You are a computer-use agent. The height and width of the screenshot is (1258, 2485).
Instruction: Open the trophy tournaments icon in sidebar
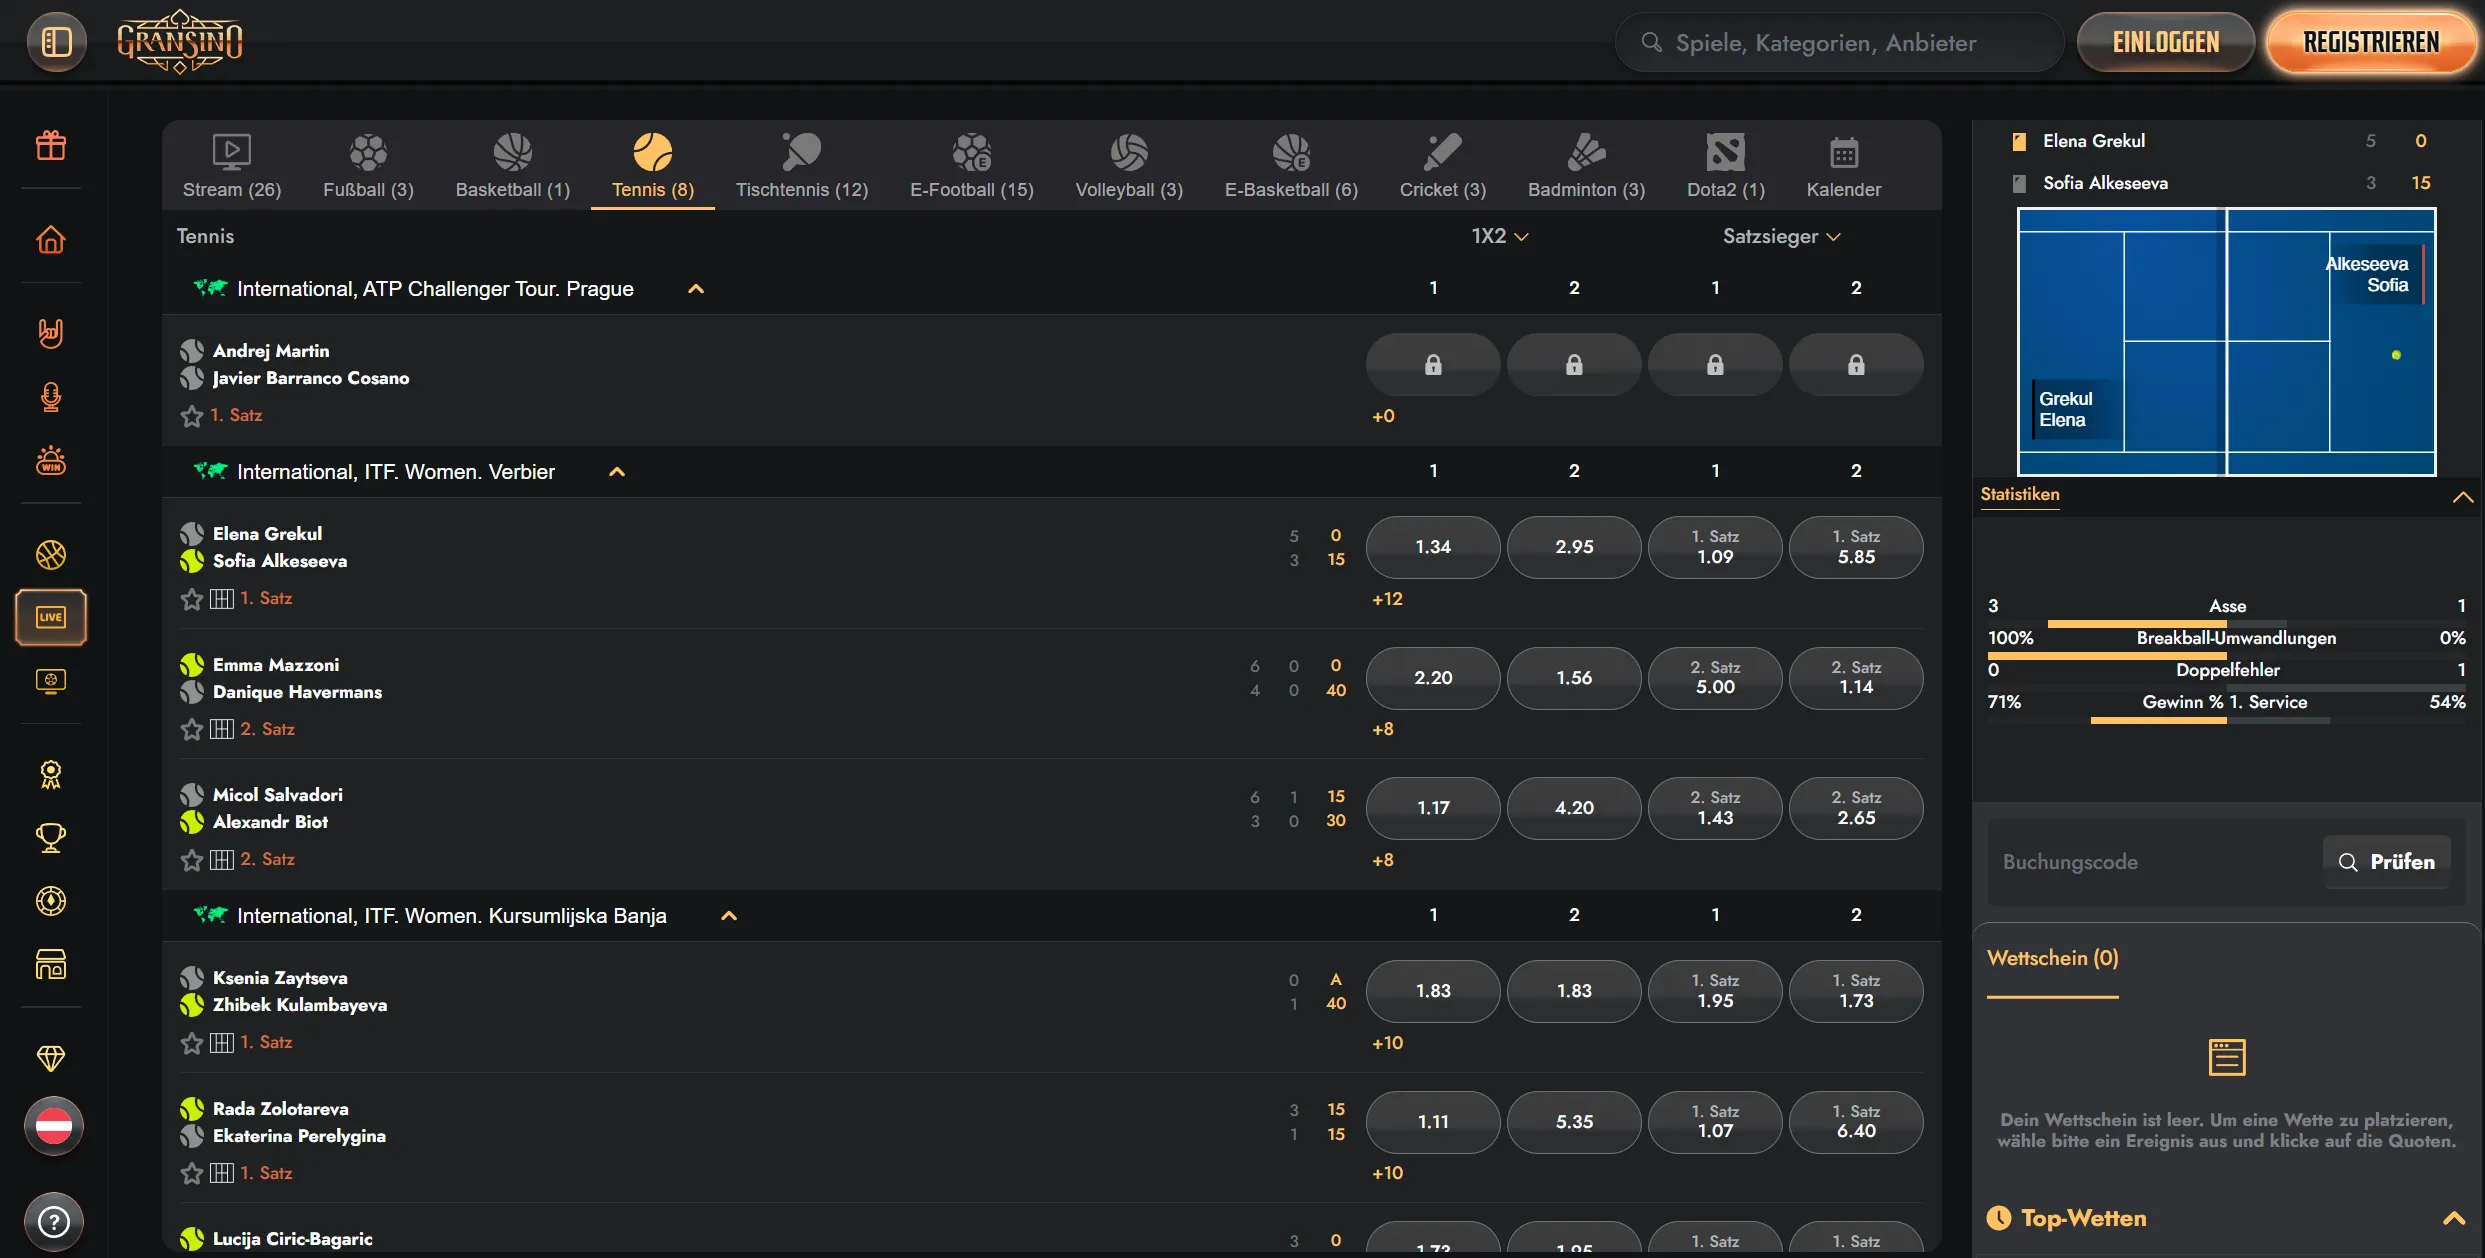[51, 838]
